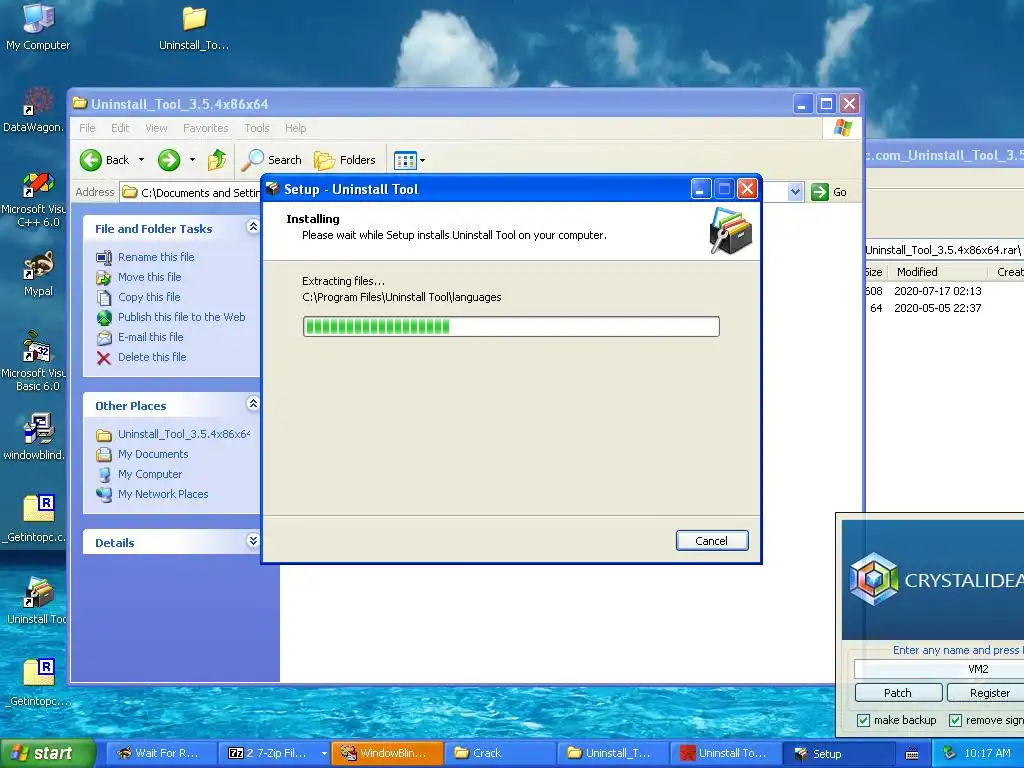Open Forward button history dropdown arrow

click(192, 160)
